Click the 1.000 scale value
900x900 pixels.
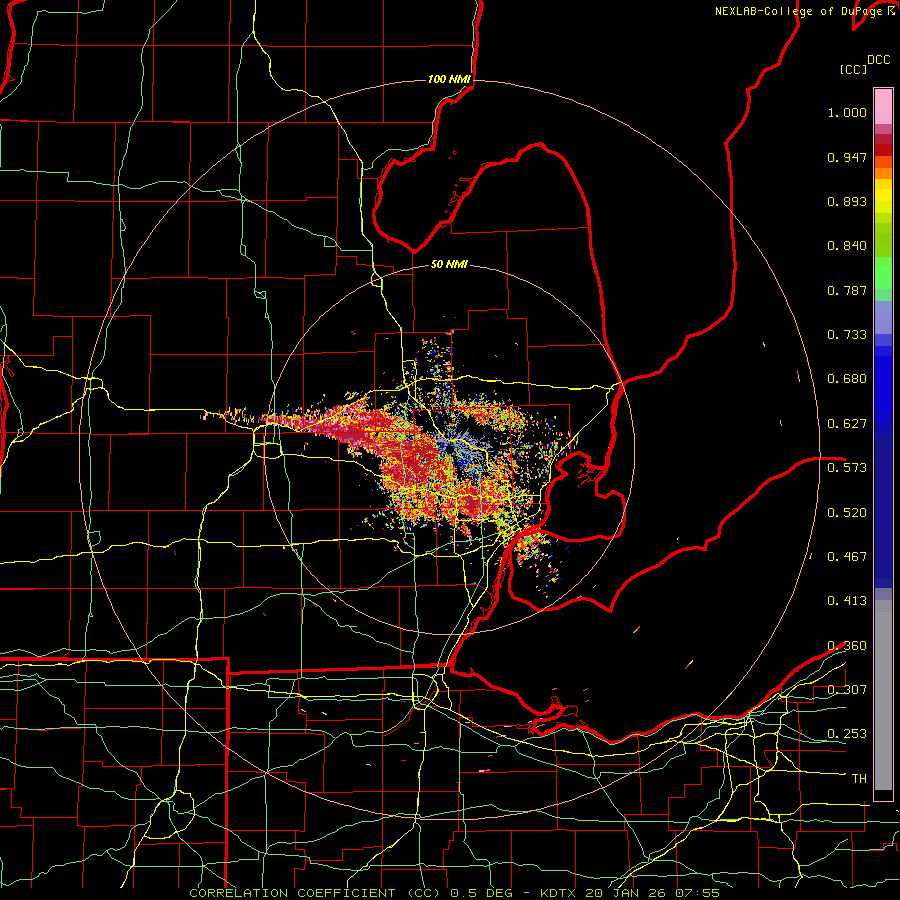point(847,112)
